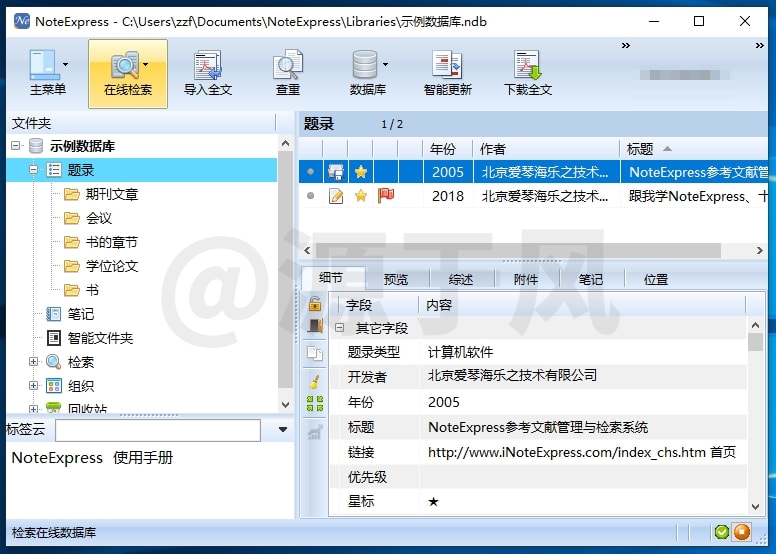Sort records by 年份 column header
This screenshot has height=554, width=776.
(x=447, y=149)
